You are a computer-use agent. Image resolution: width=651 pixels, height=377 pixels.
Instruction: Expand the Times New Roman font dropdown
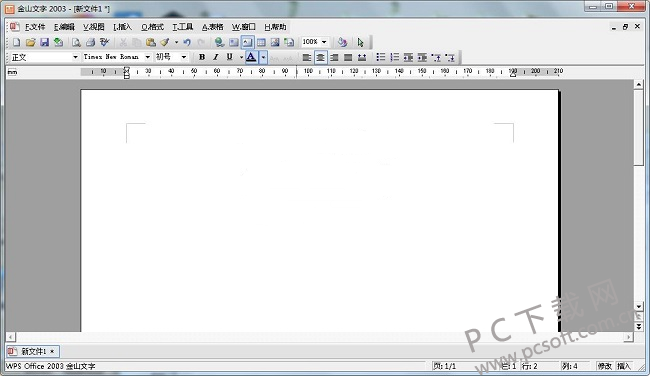pos(147,57)
